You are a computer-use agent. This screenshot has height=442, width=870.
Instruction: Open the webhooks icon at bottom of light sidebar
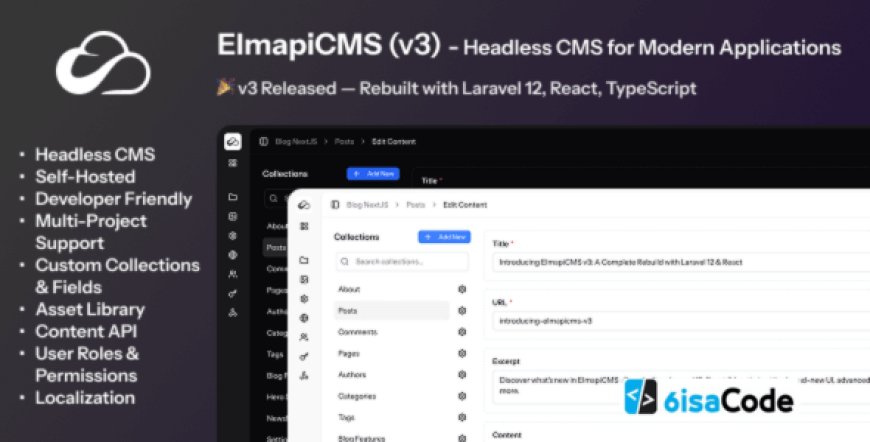[304, 375]
